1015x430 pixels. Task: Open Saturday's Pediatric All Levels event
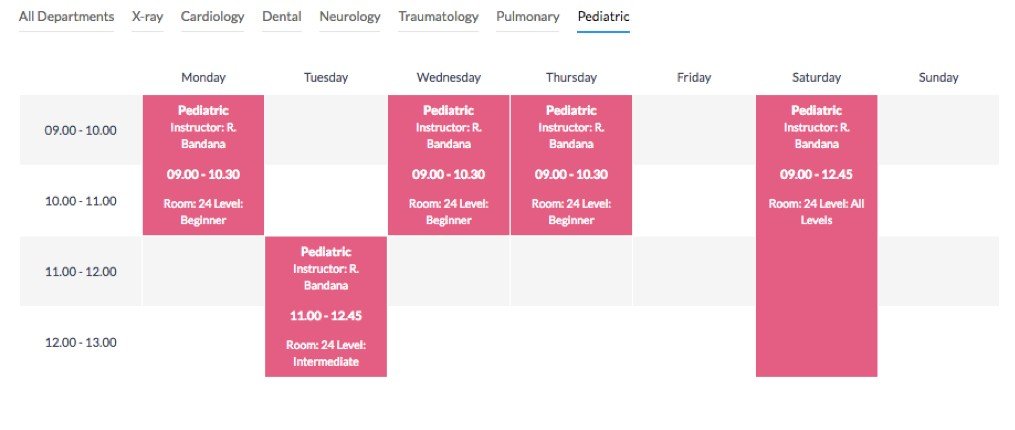(x=816, y=236)
